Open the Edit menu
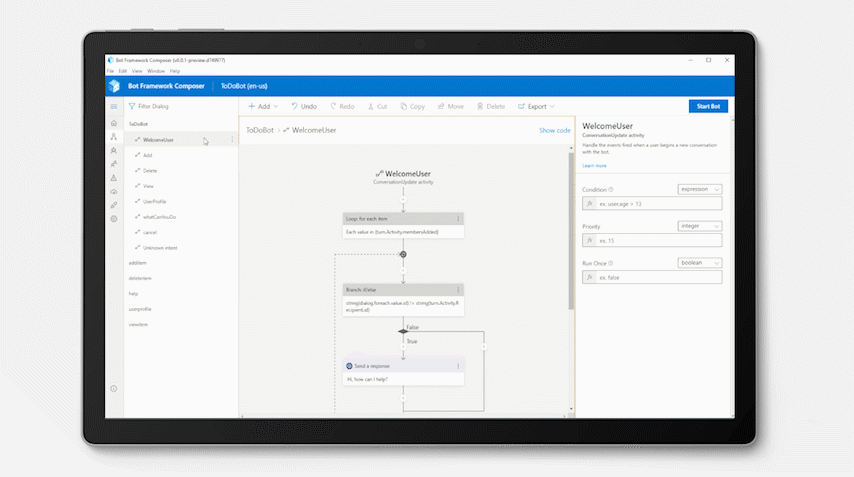854x477 pixels. click(x=123, y=71)
